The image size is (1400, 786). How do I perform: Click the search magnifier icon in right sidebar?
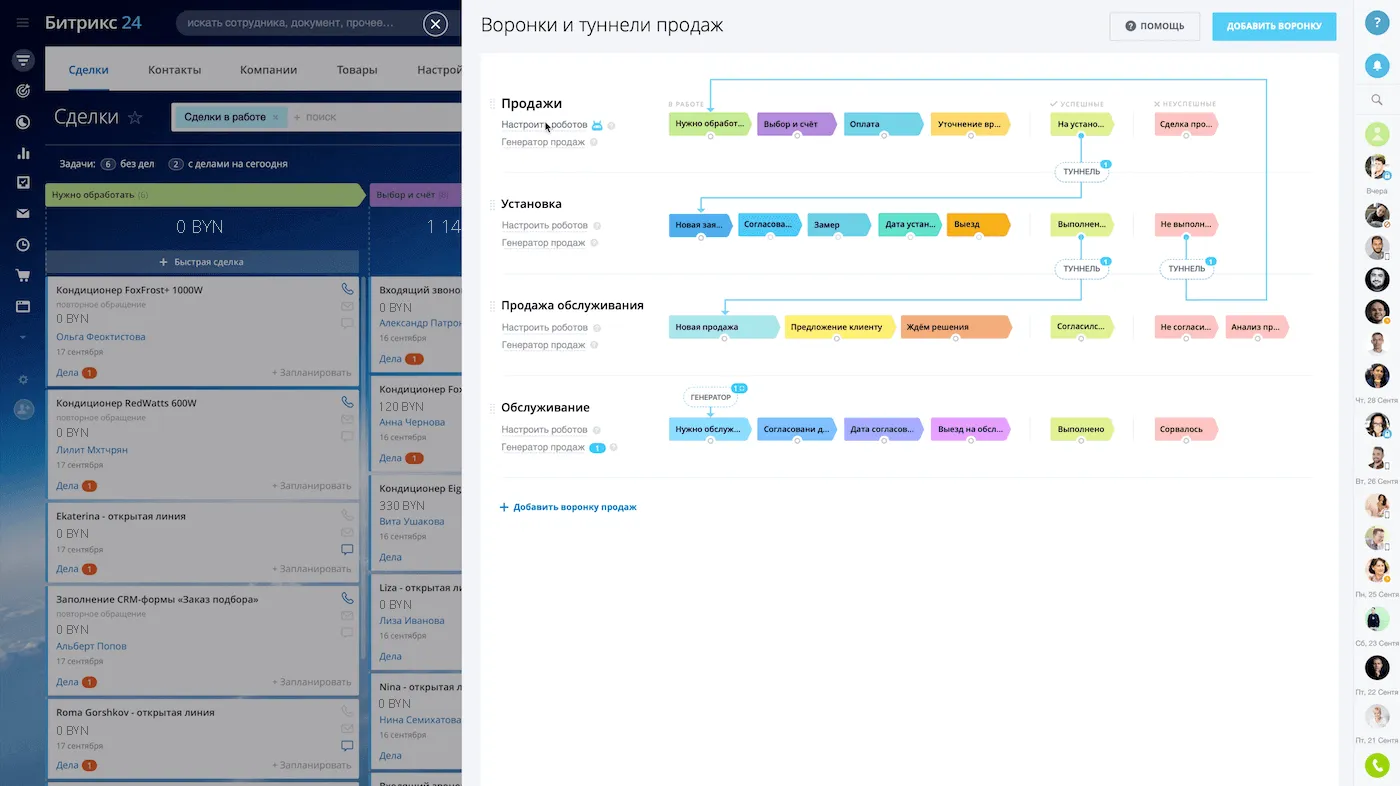coord(1377,99)
